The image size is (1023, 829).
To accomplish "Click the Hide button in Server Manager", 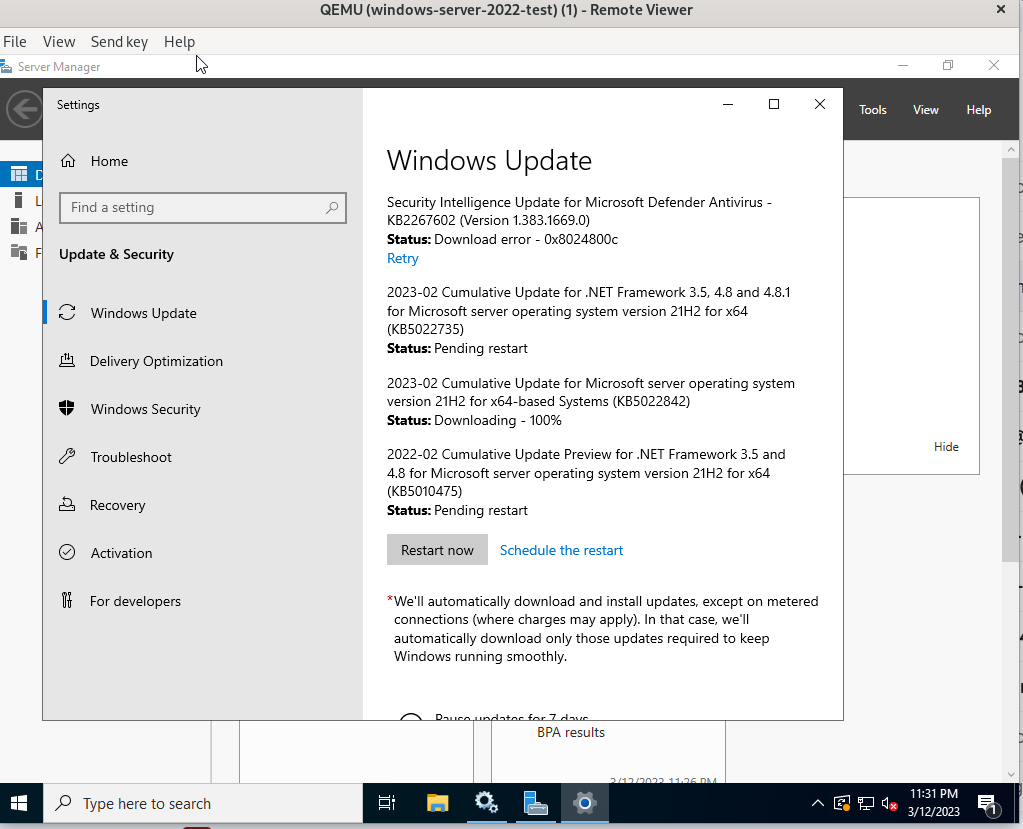I will [x=945, y=447].
